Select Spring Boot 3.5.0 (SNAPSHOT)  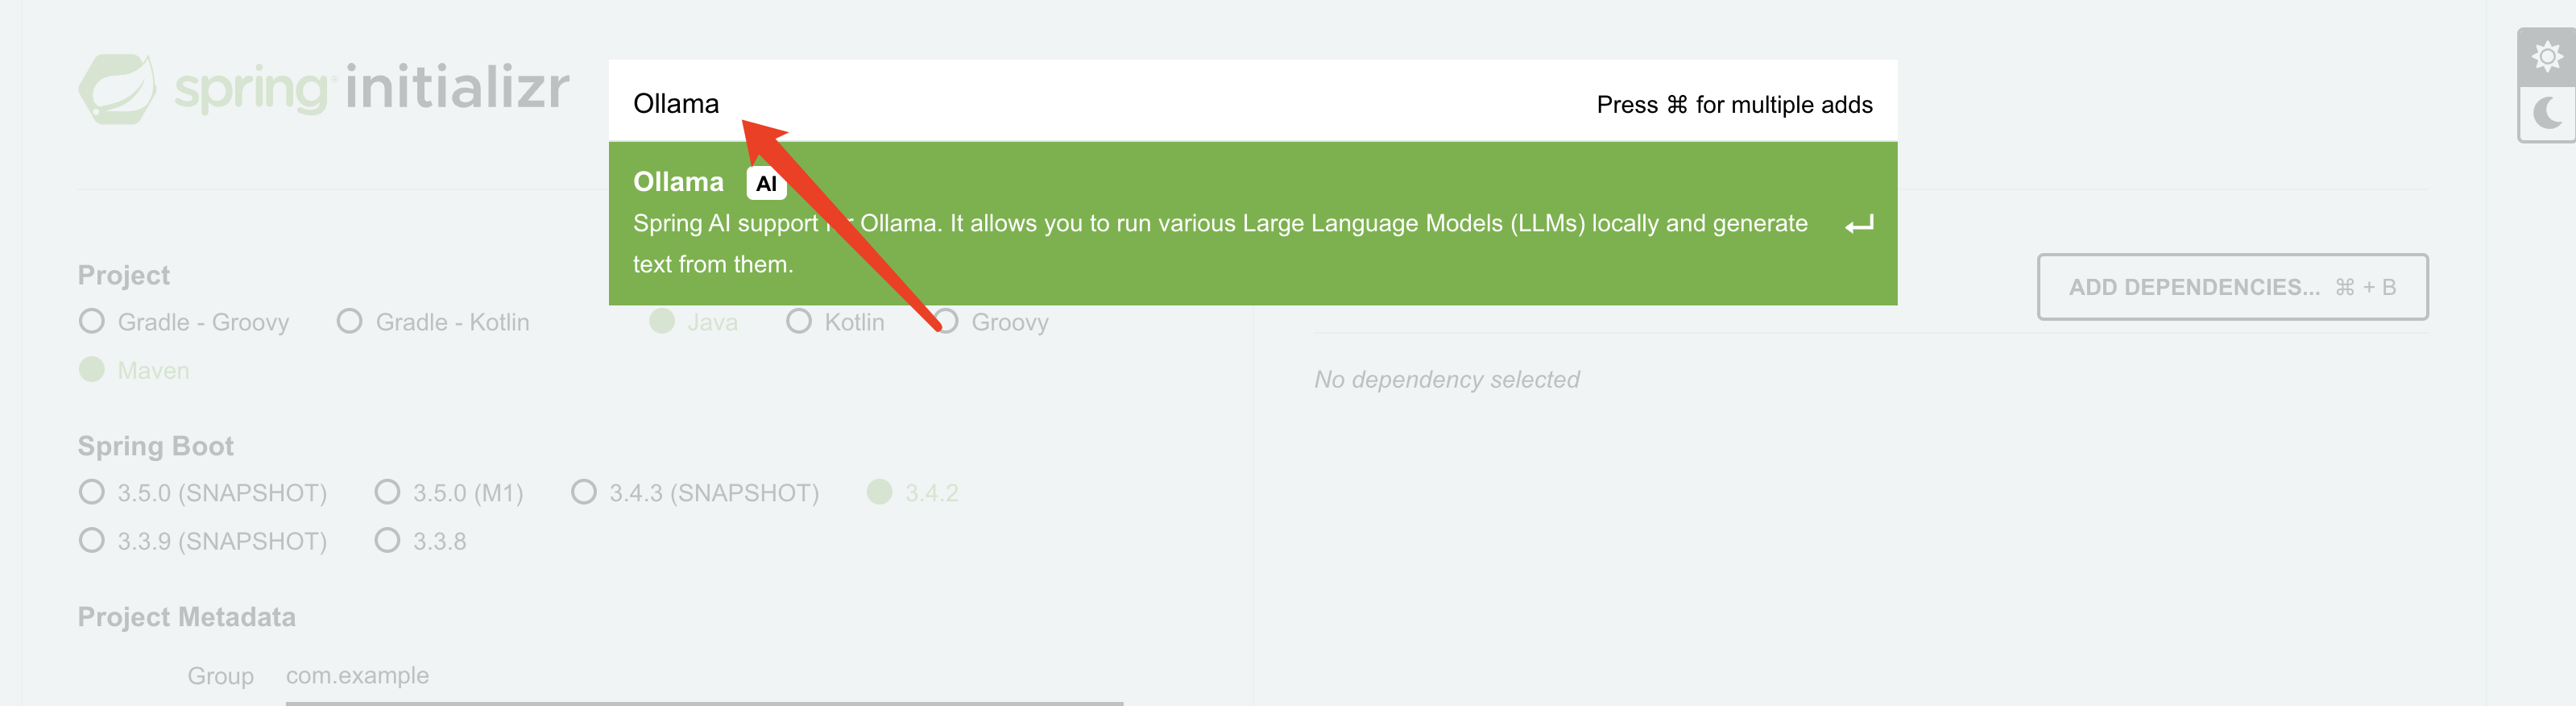pos(202,492)
